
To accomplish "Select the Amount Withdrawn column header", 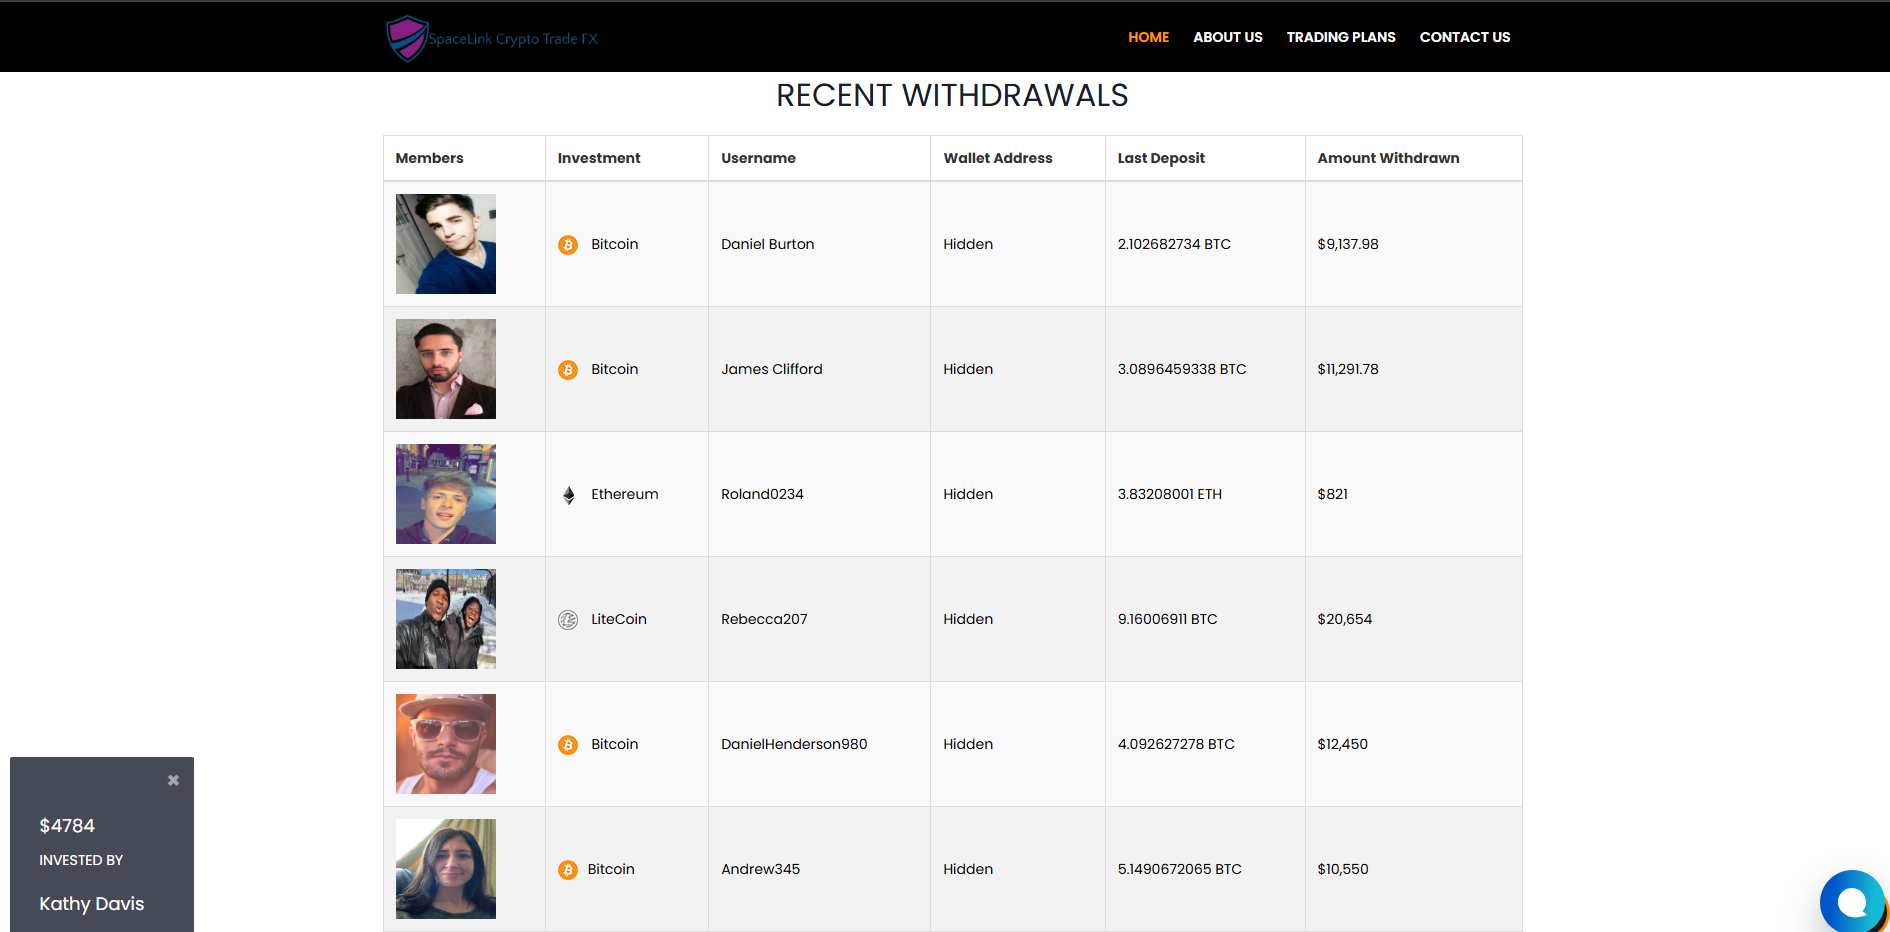I will (x=1388, y=158).
